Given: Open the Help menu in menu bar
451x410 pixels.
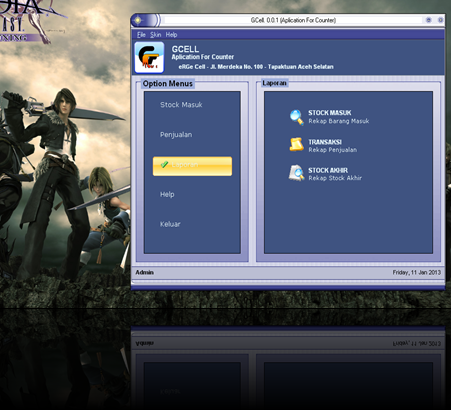Looking at the screenshot, I should click(171, 35).
